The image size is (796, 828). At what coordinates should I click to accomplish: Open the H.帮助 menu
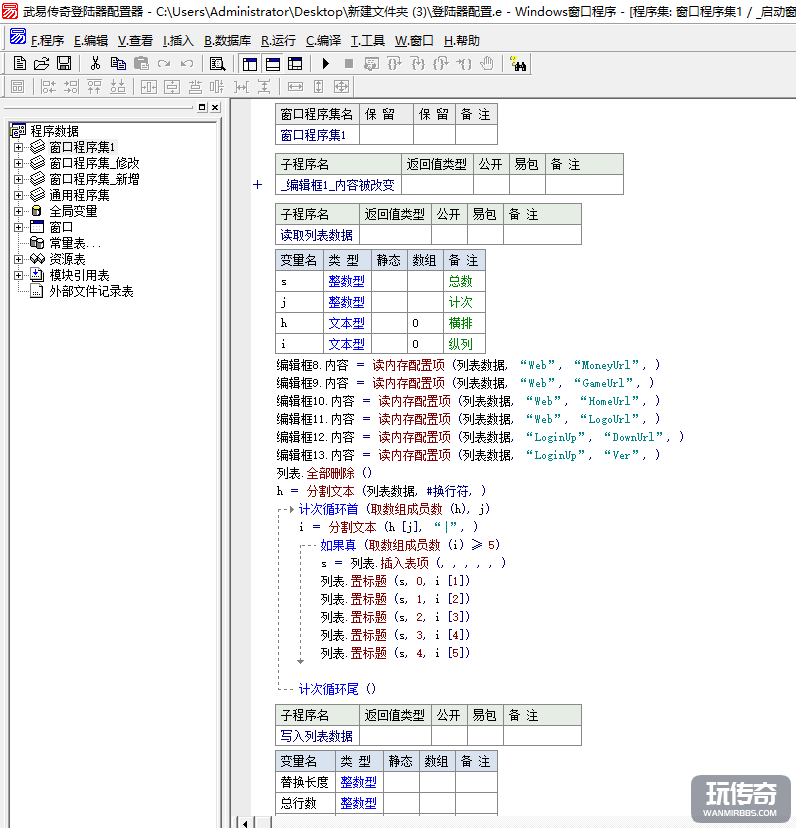coord(462,41)
